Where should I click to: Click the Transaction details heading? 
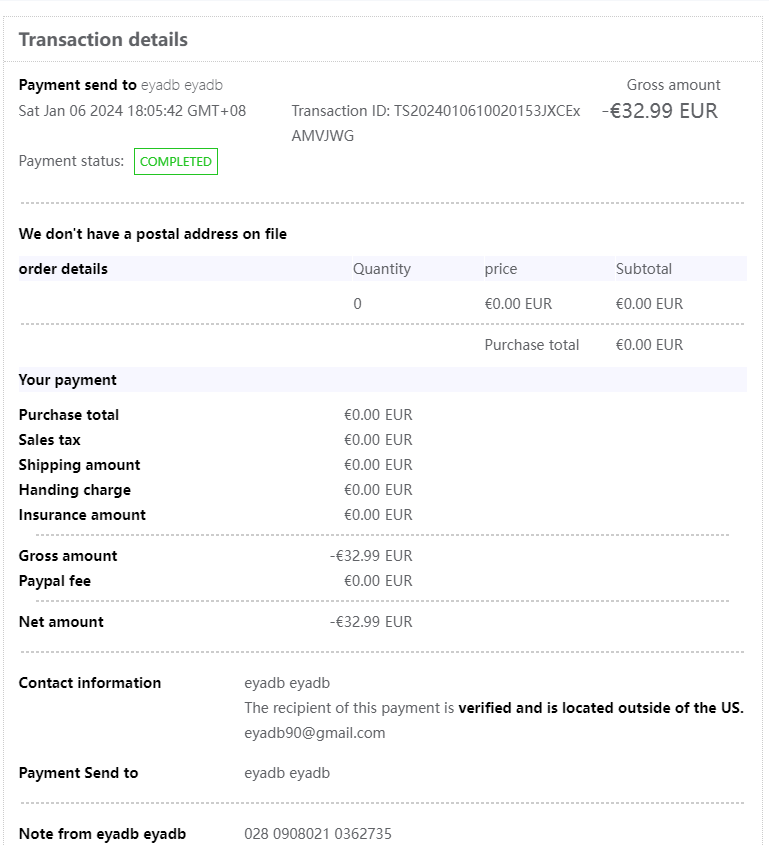(x=103, y=40)
